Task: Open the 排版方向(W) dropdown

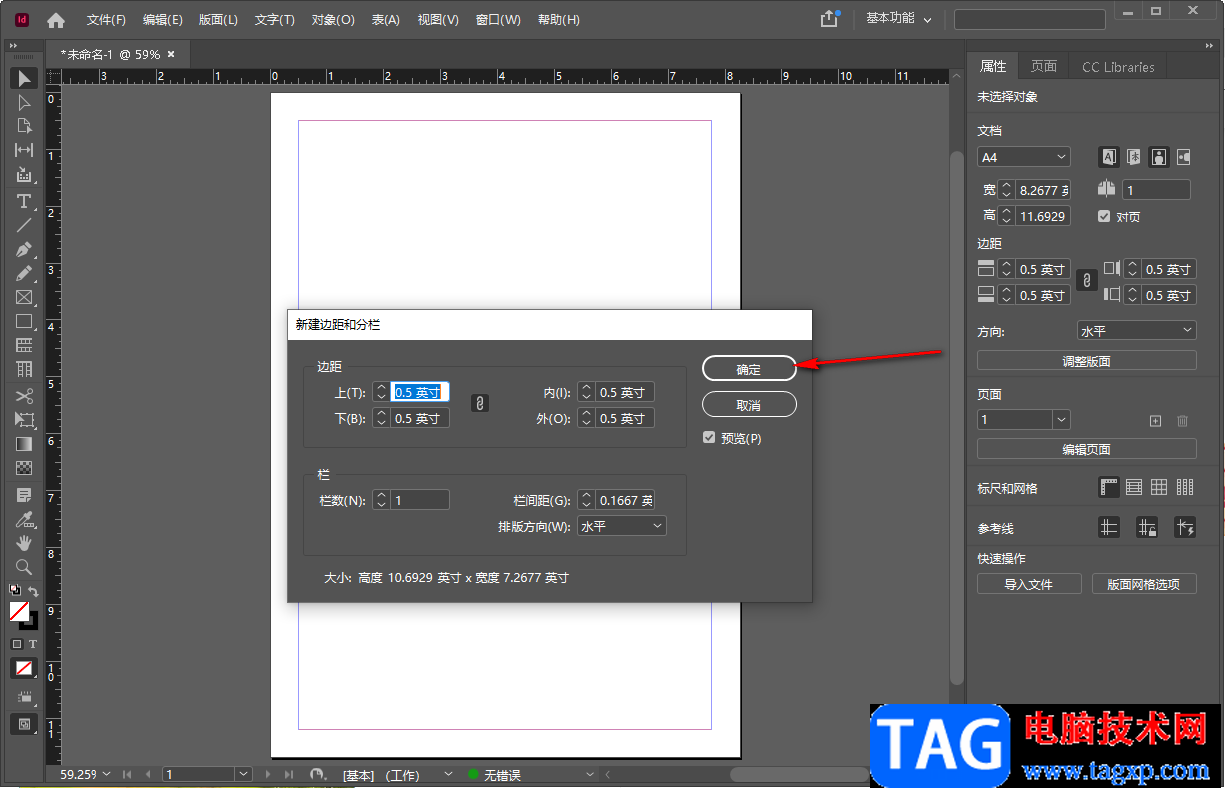Action: click(621, 526)
